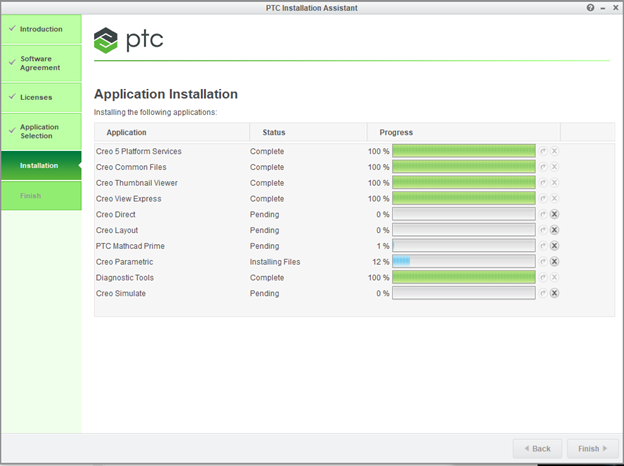624x466 pixels.
Task: Select the Finish step in the sidebar
Action: [x=41, y=196]
